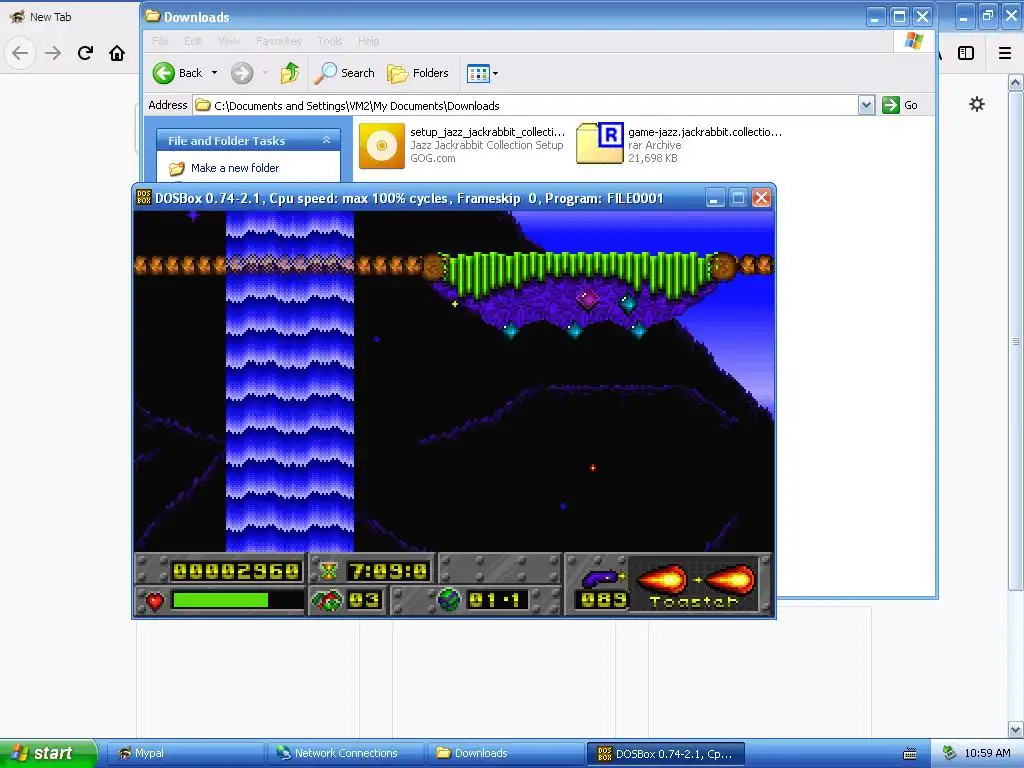Toggle the sidebar icon in Mypal toolbar
The height and width of the screenshot is (768, 1024).
point(966,53)
